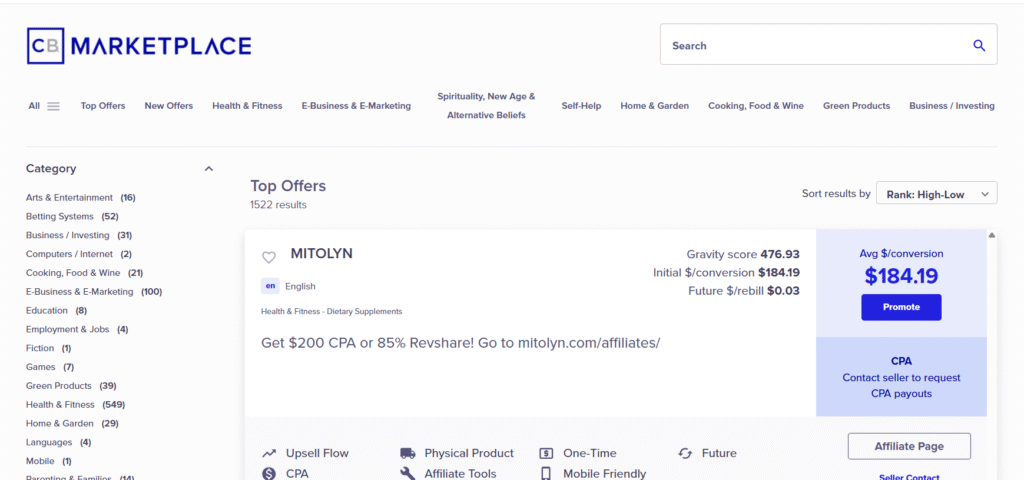The height and width of the screenshot is (480, 1024).
Task: Open the Rank: High-Low sort dropdown
Action: (x=936, y=193)
